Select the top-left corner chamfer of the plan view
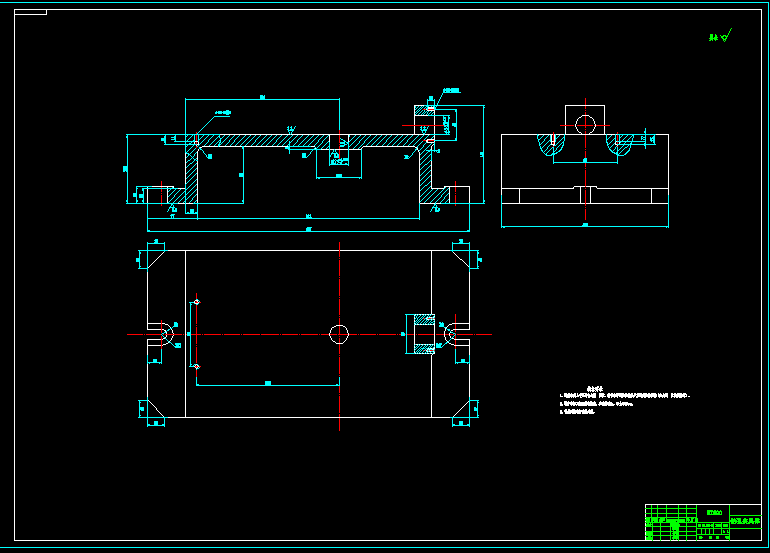This screenshot has width=770, height=553. point(156,259)
